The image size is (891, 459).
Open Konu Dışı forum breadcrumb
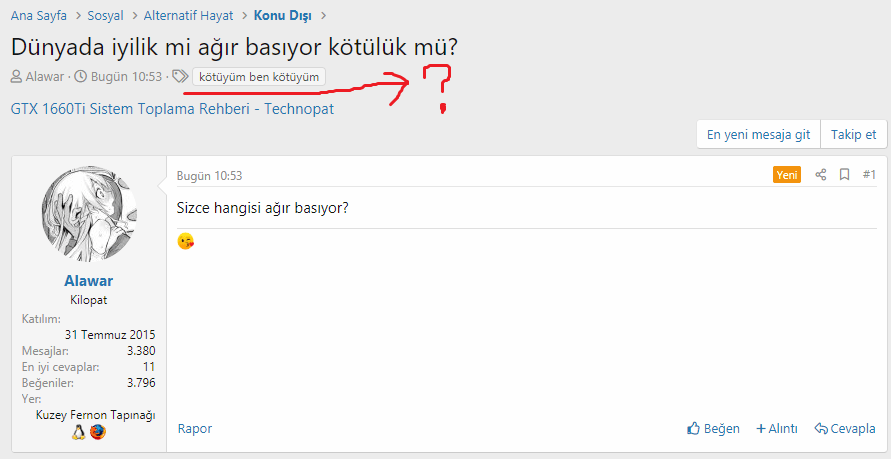click(x=282, y=15)
